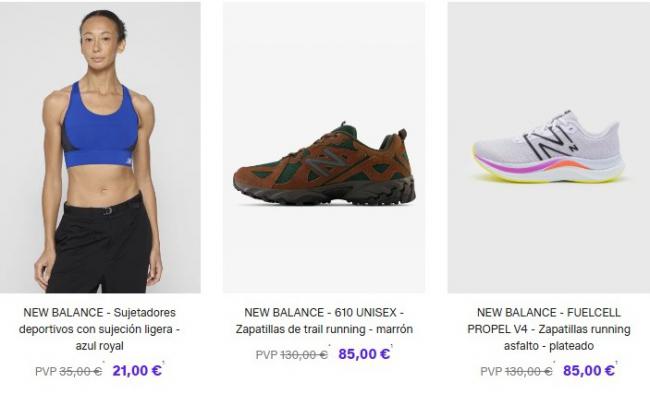Click the PVP label beside 35,00 €
The image size is (650, 406).
click(46, 371)
